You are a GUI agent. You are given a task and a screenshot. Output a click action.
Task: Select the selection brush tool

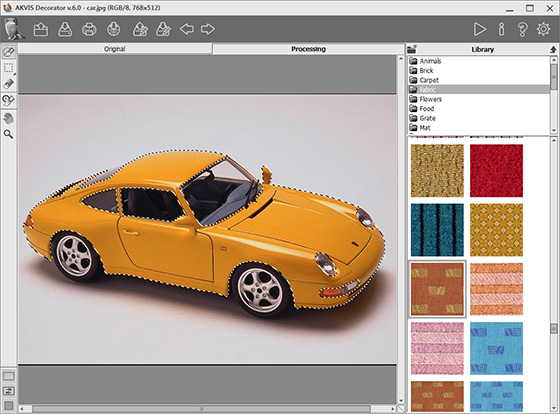(9, 52)
